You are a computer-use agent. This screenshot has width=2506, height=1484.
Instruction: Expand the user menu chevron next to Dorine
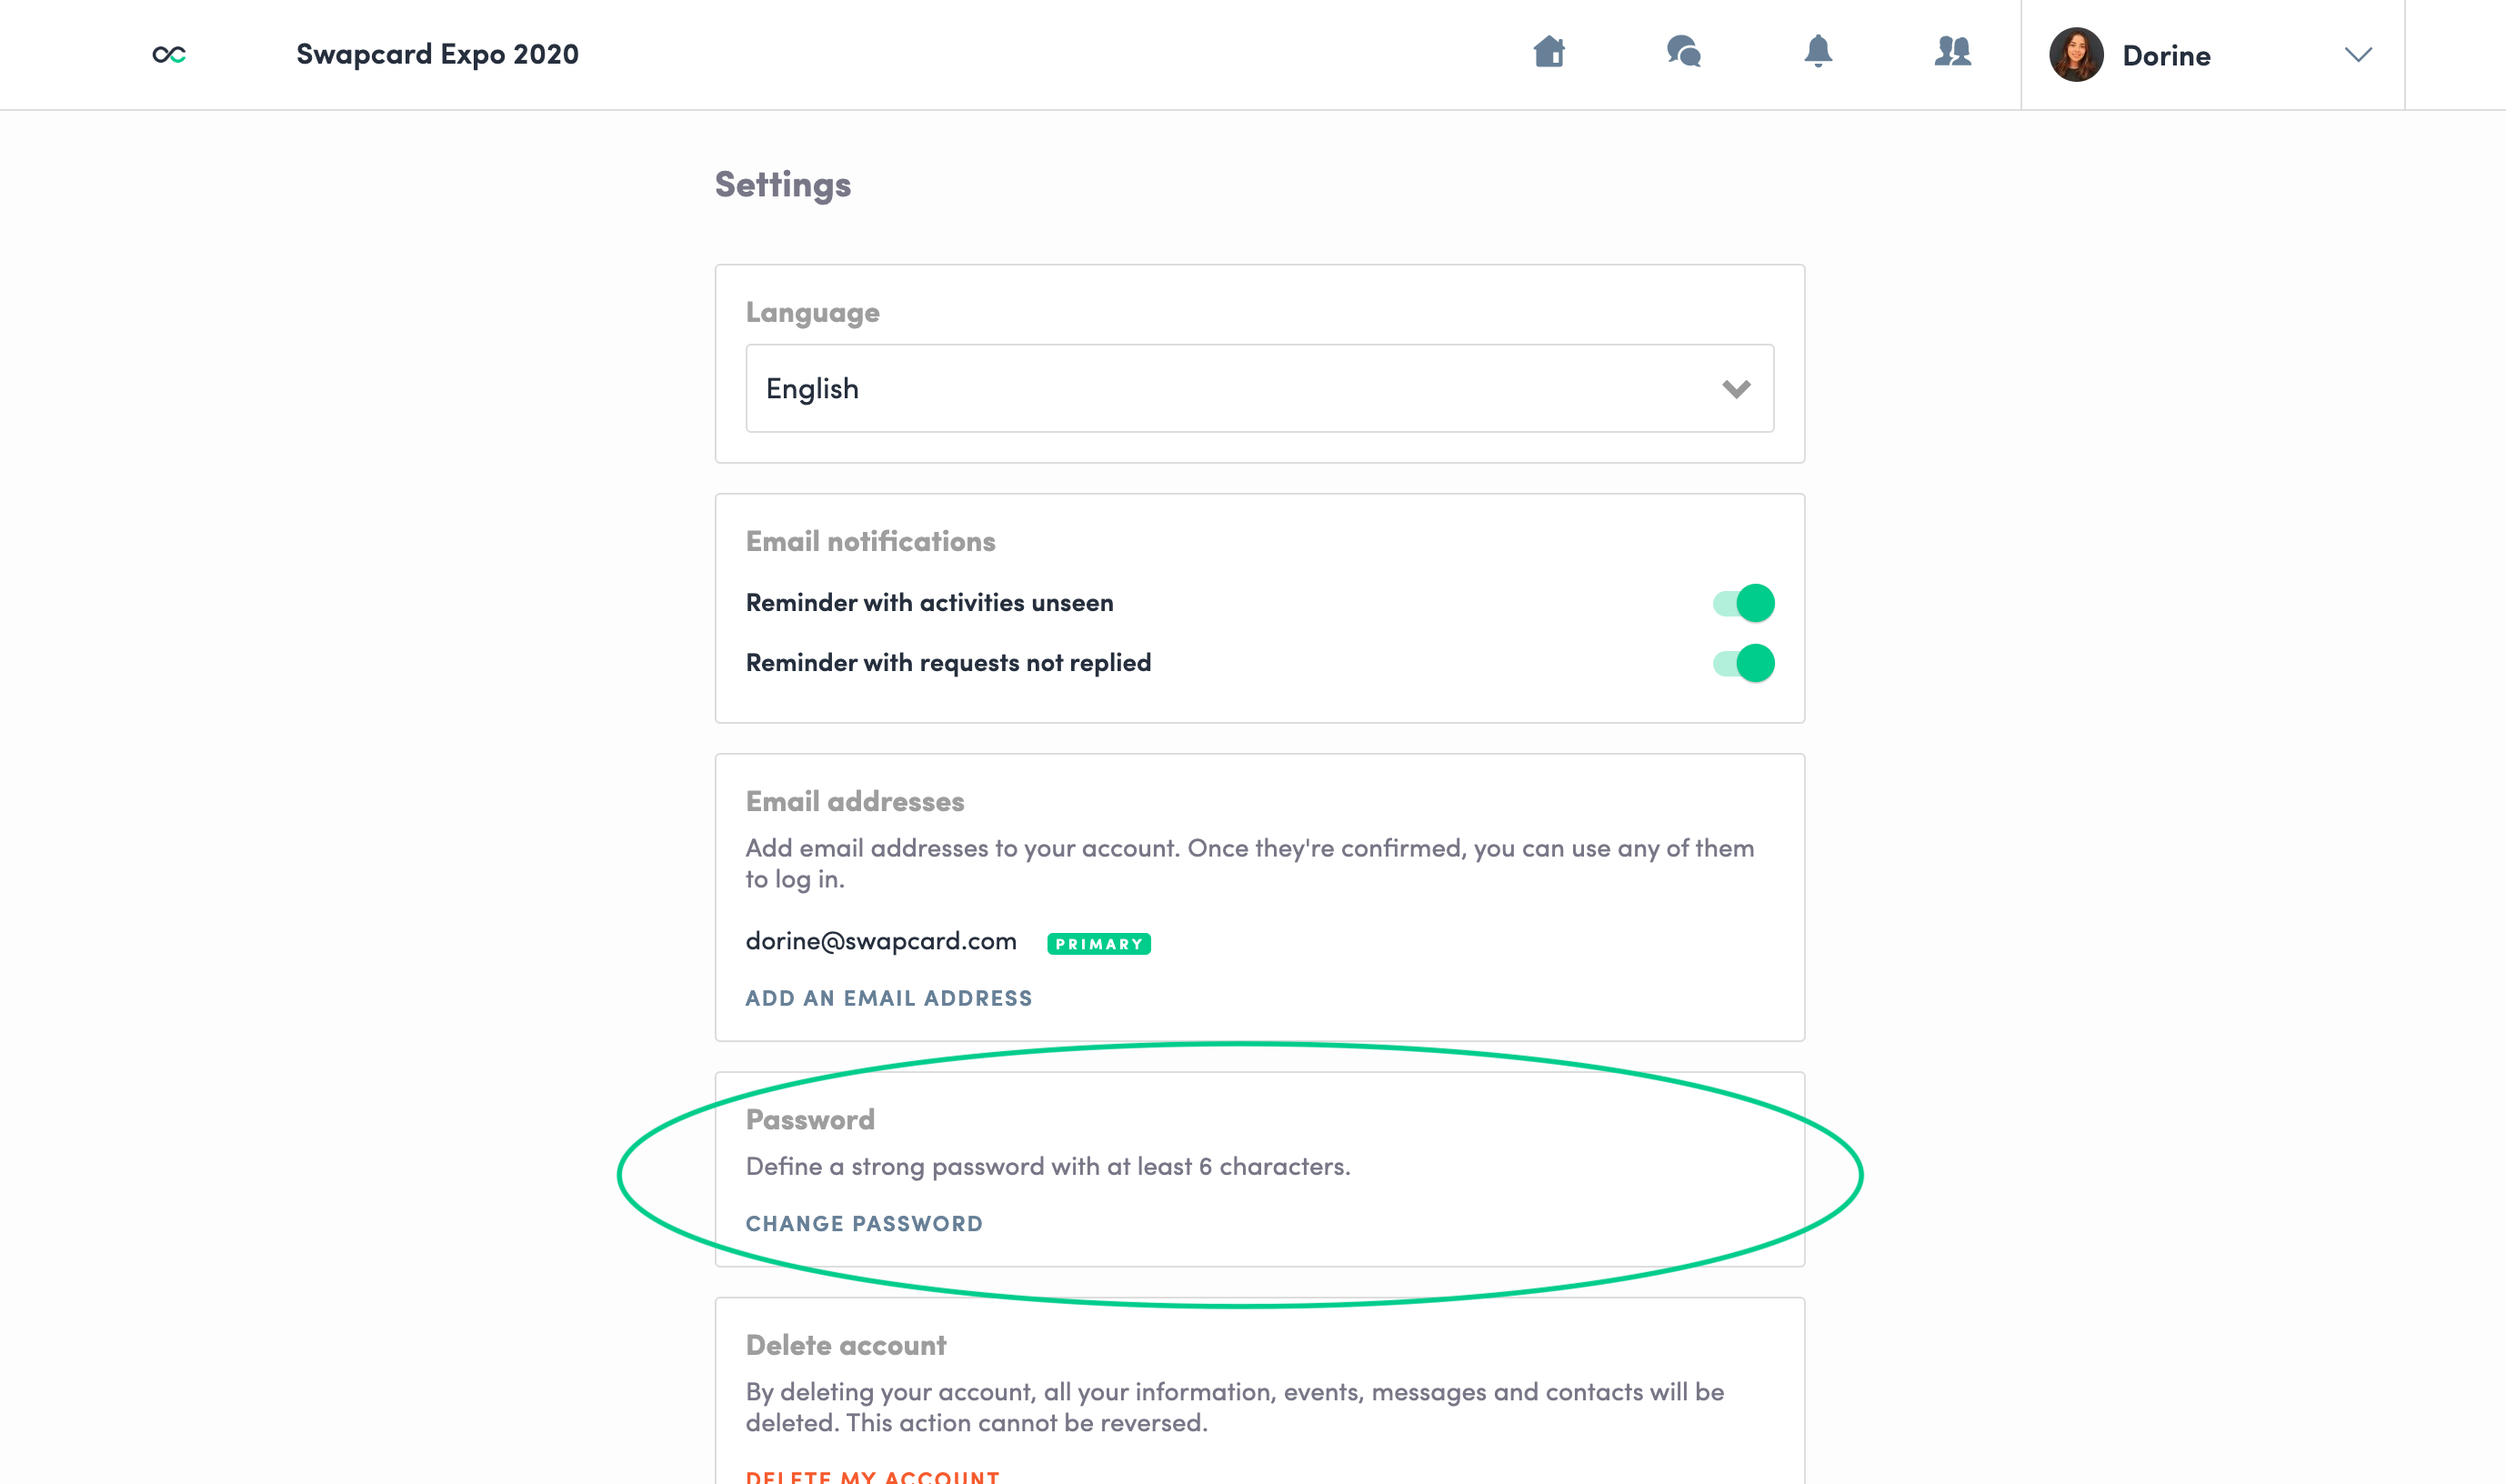2358,55
